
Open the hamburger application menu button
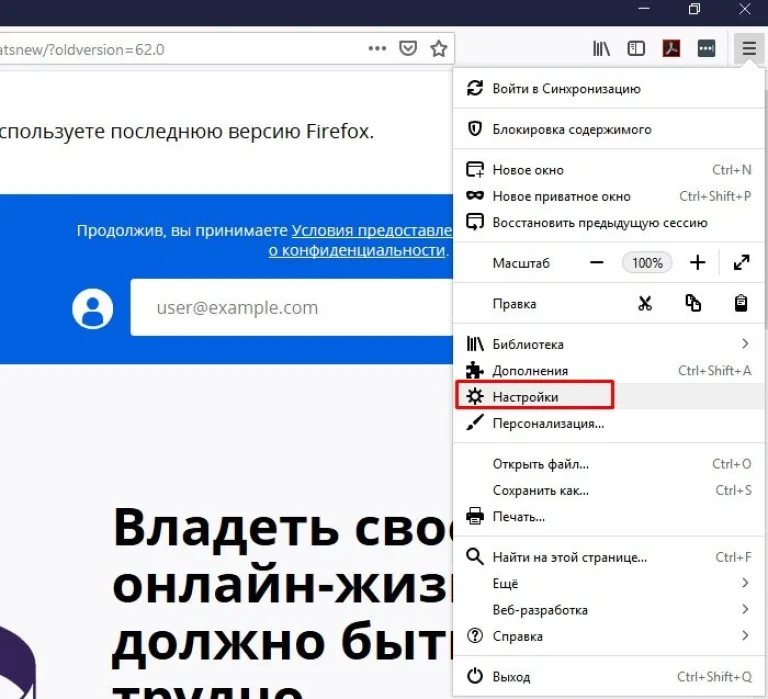(x=748, y=48)
